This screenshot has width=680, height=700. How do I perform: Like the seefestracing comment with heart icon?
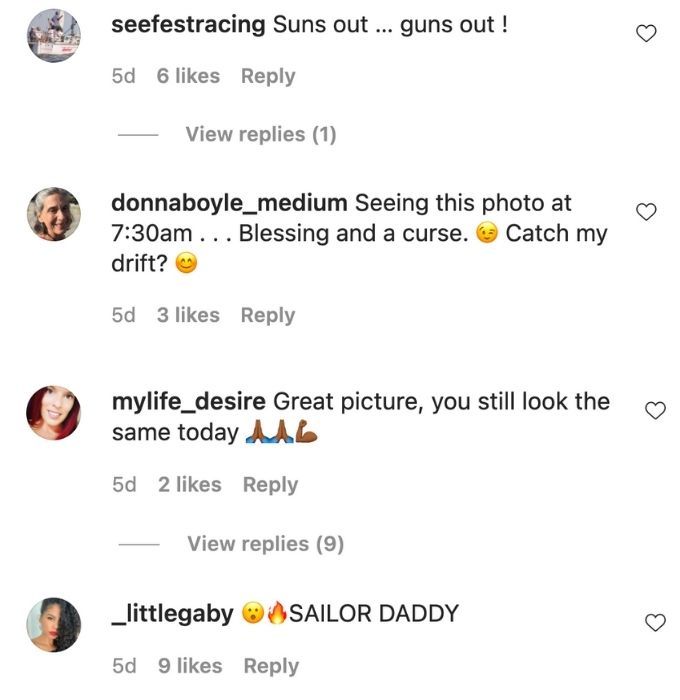[x=646, y=33]
